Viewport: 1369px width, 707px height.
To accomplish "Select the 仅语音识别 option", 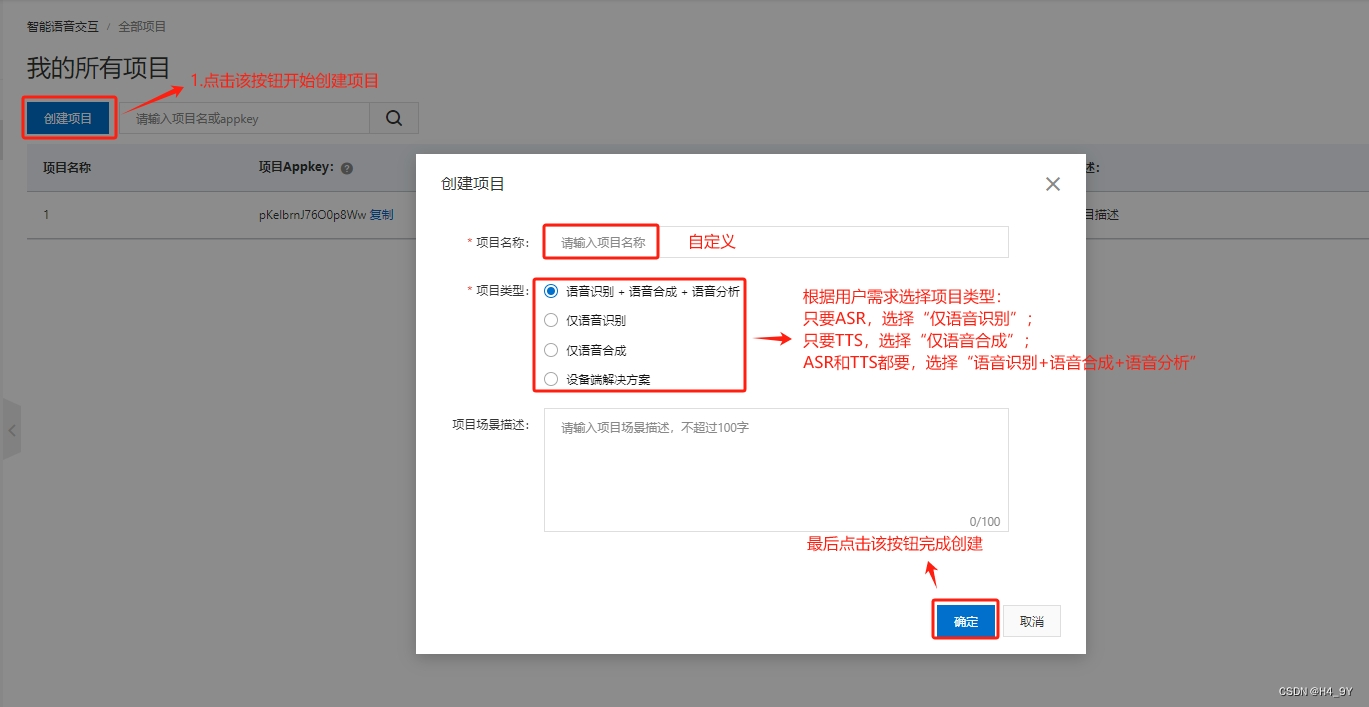I will (x=551, y=320).
